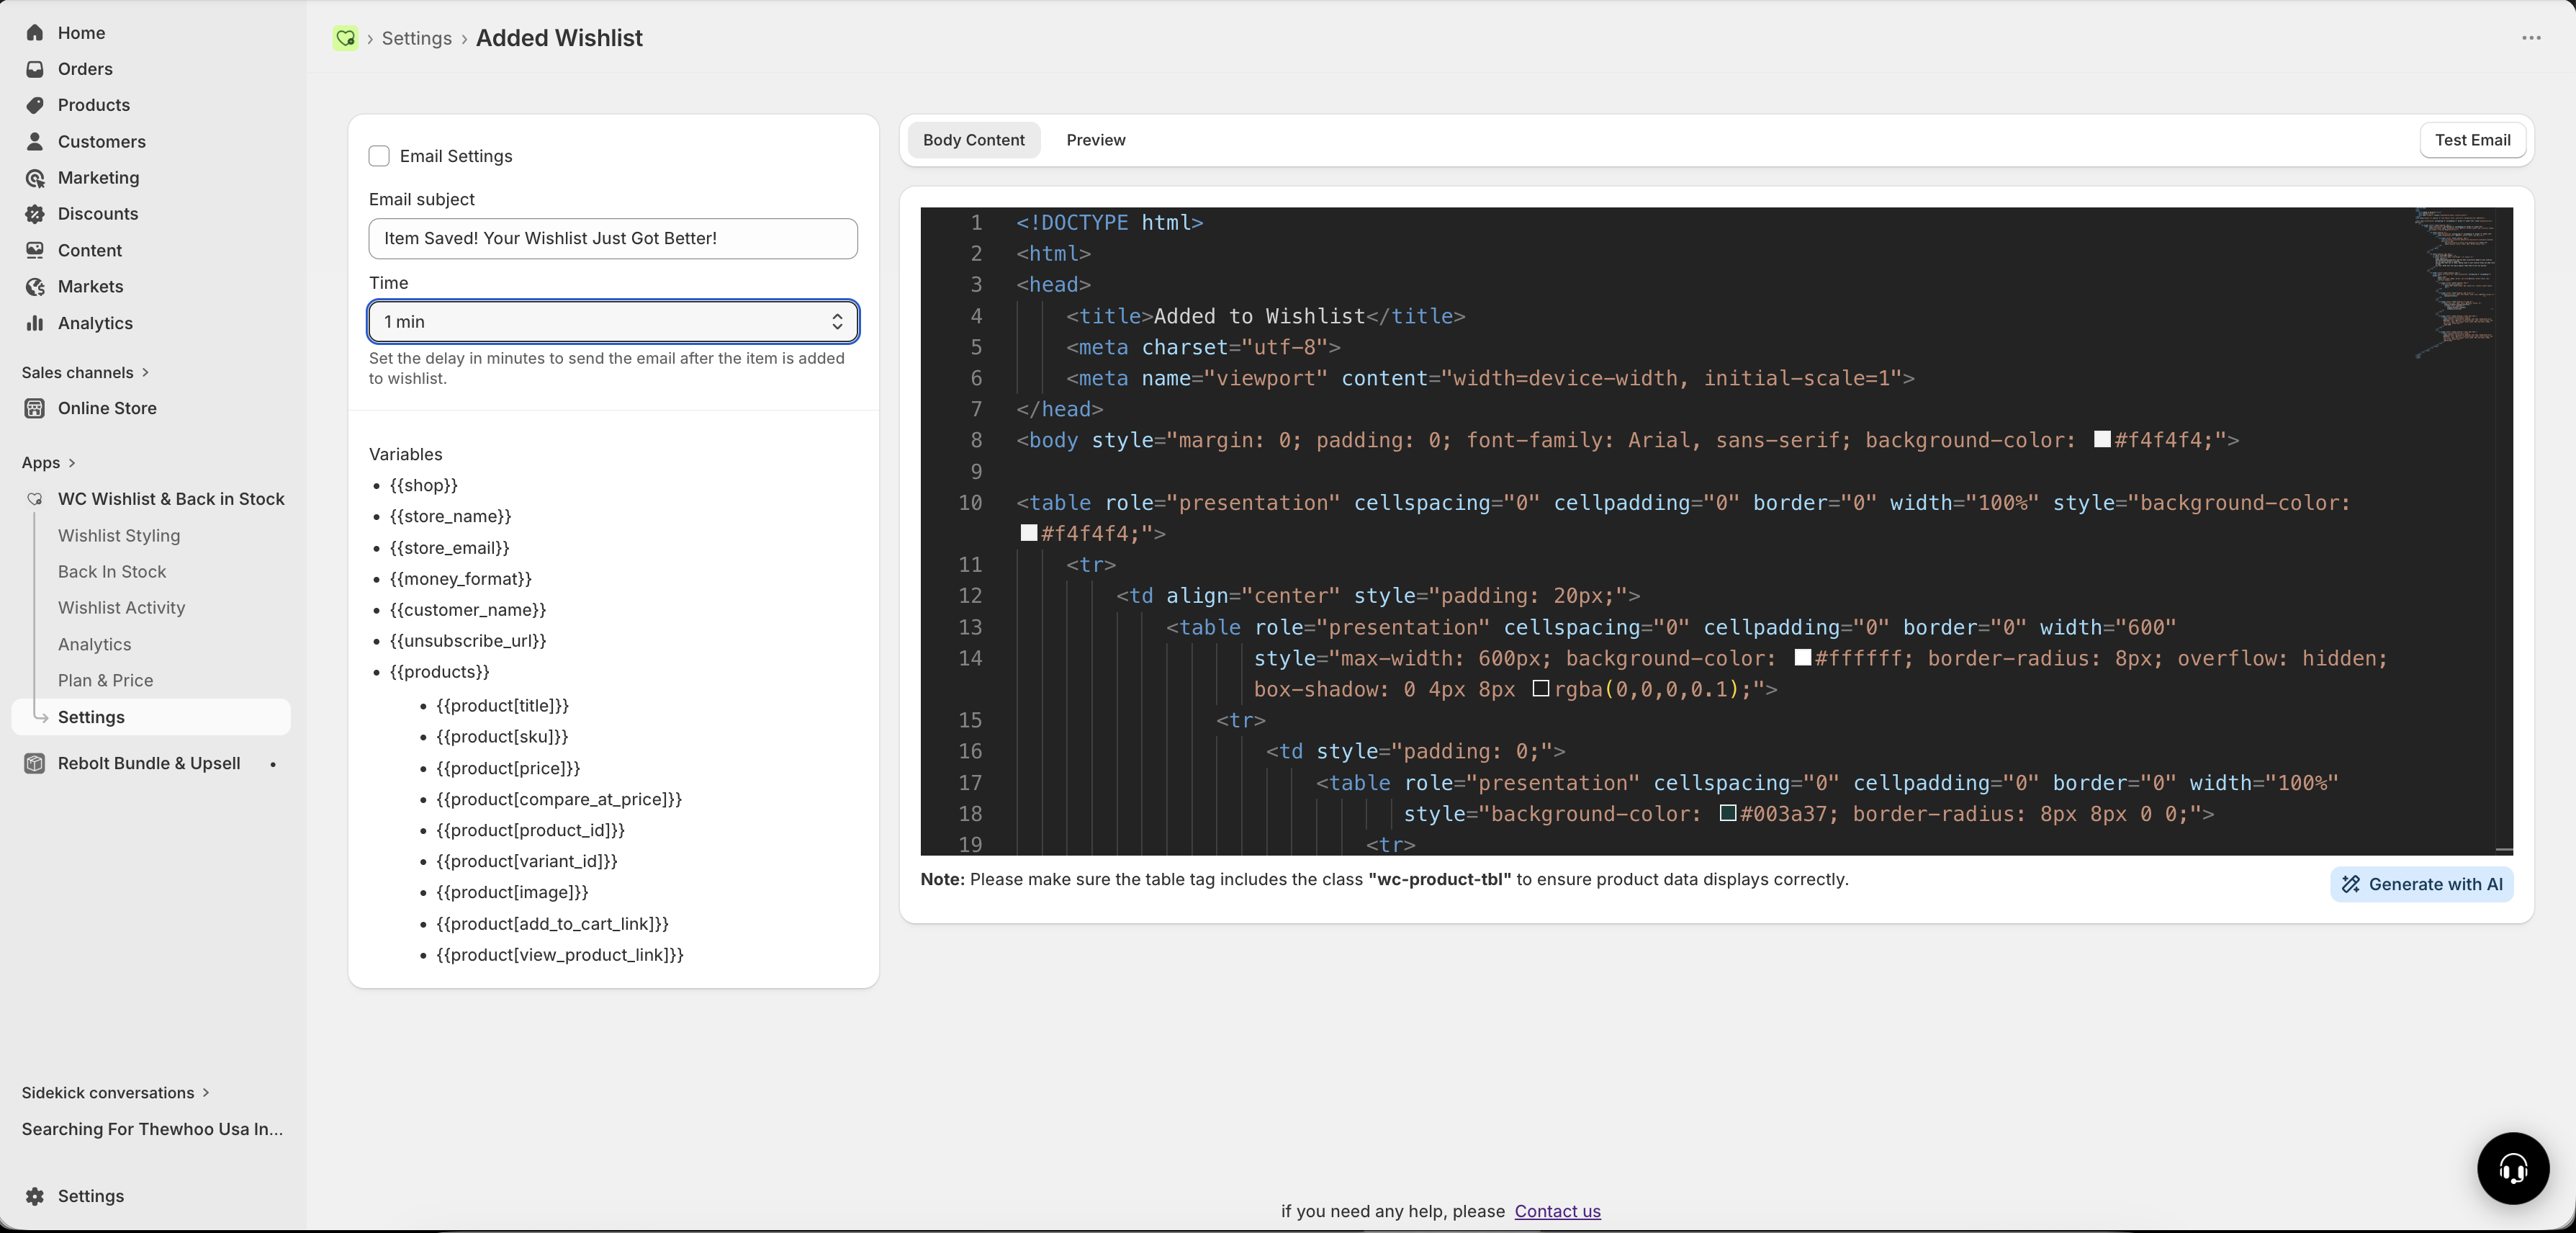Click the {{customer_name}} variable
This screenshot has height=1233, width=2576.
tap(468, 610)
